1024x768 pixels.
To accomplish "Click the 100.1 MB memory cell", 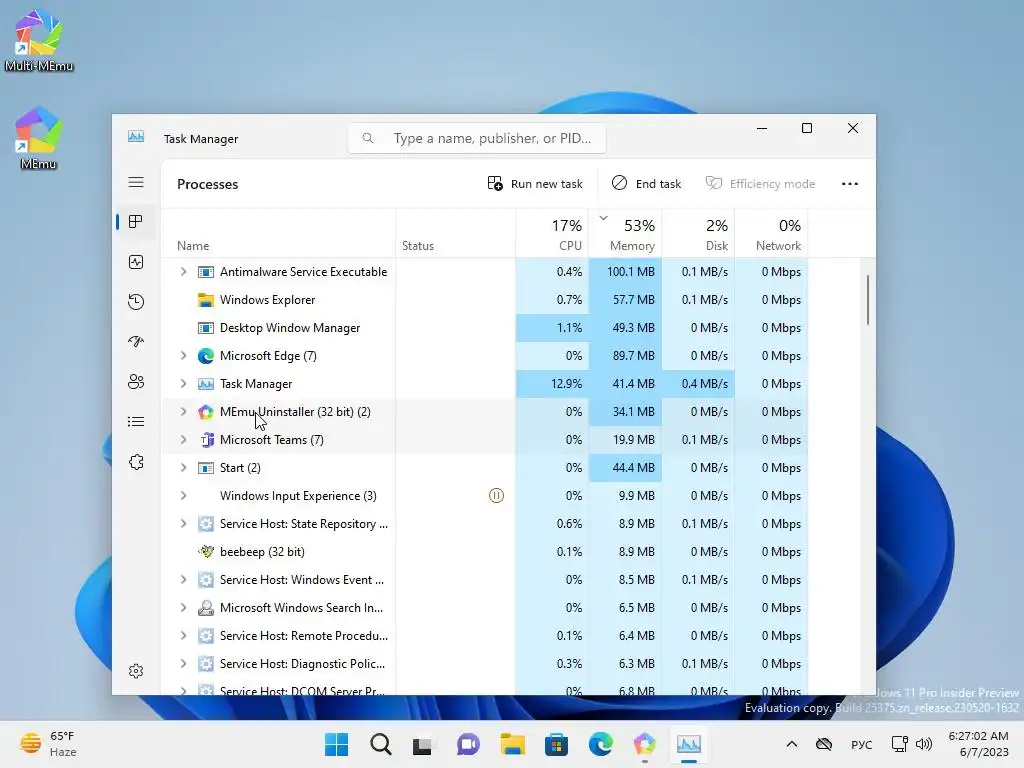I will coord(625,272).
